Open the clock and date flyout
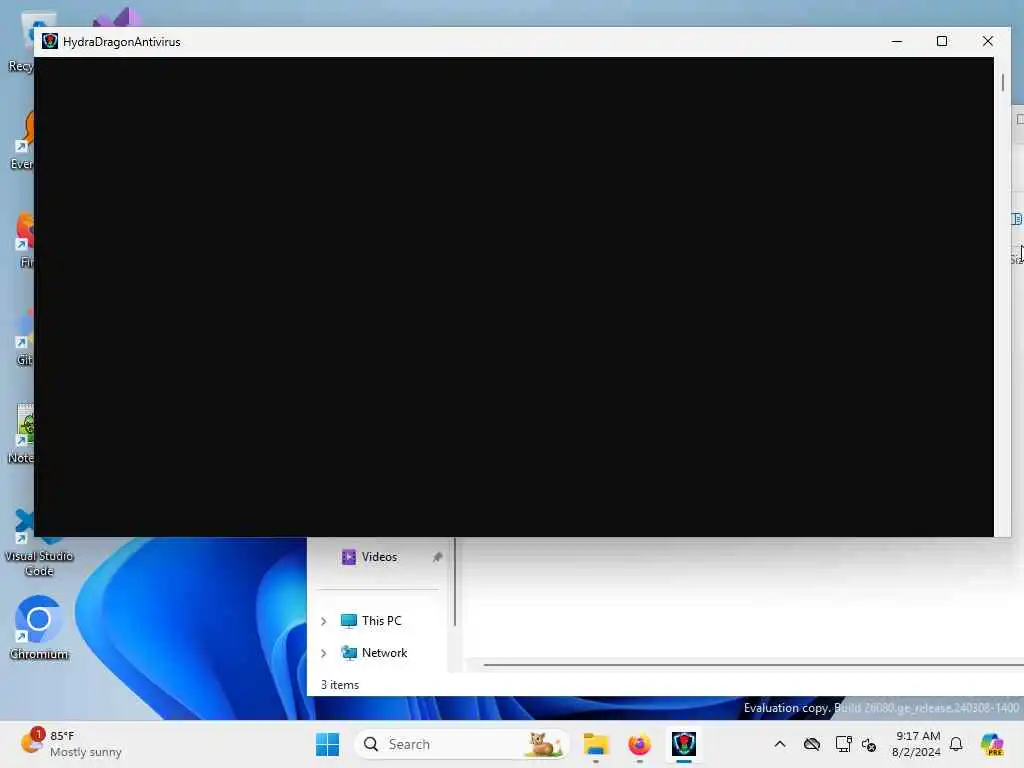The image size is (1024, 768). pyautogui.click(x=916, y=744)
